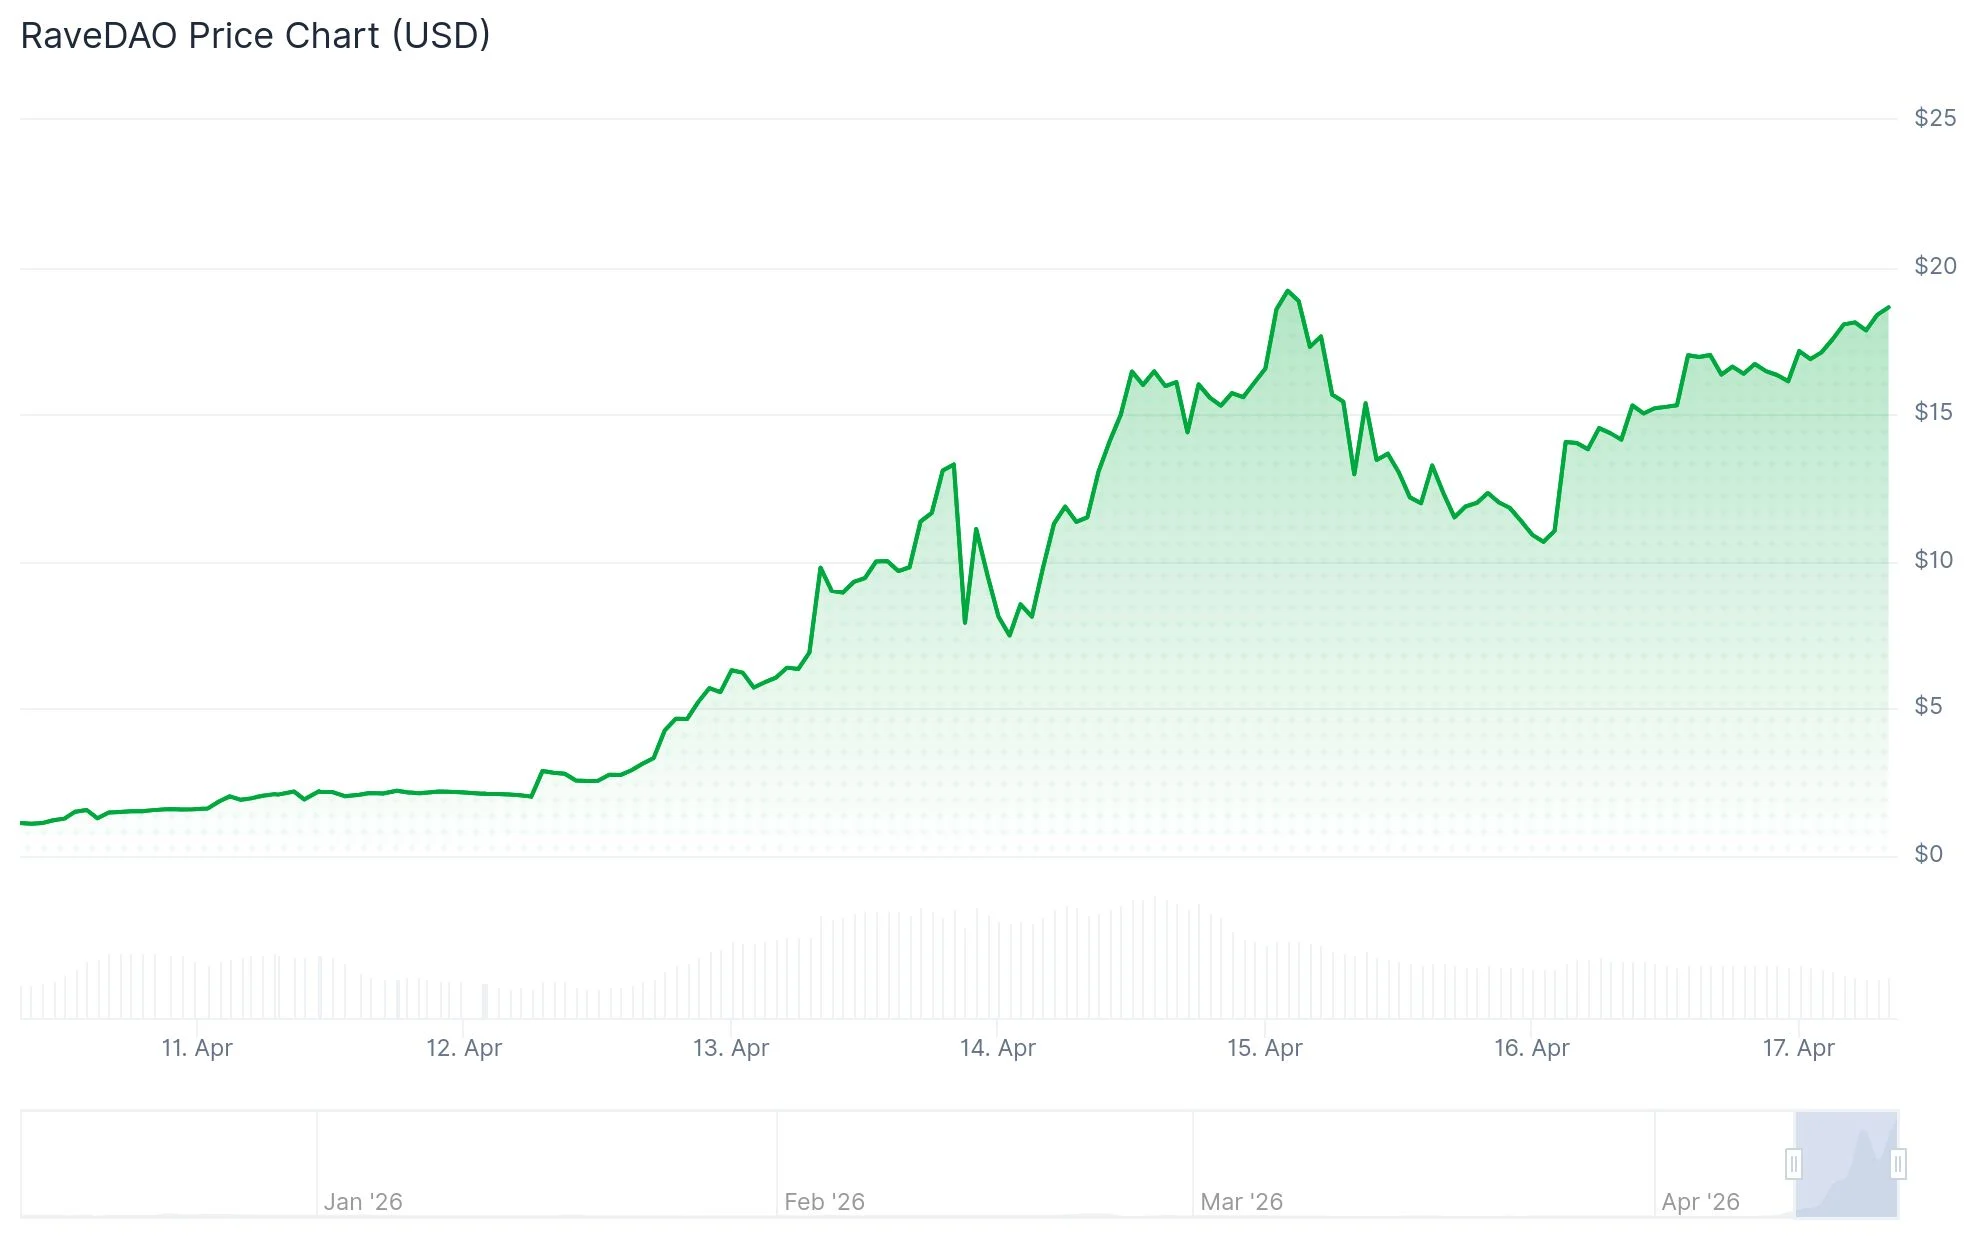The height and width of the screenshot is (1248, 1973).
Task: Click Mar '26 in the navigator
Action: tap(1242, 1202)
